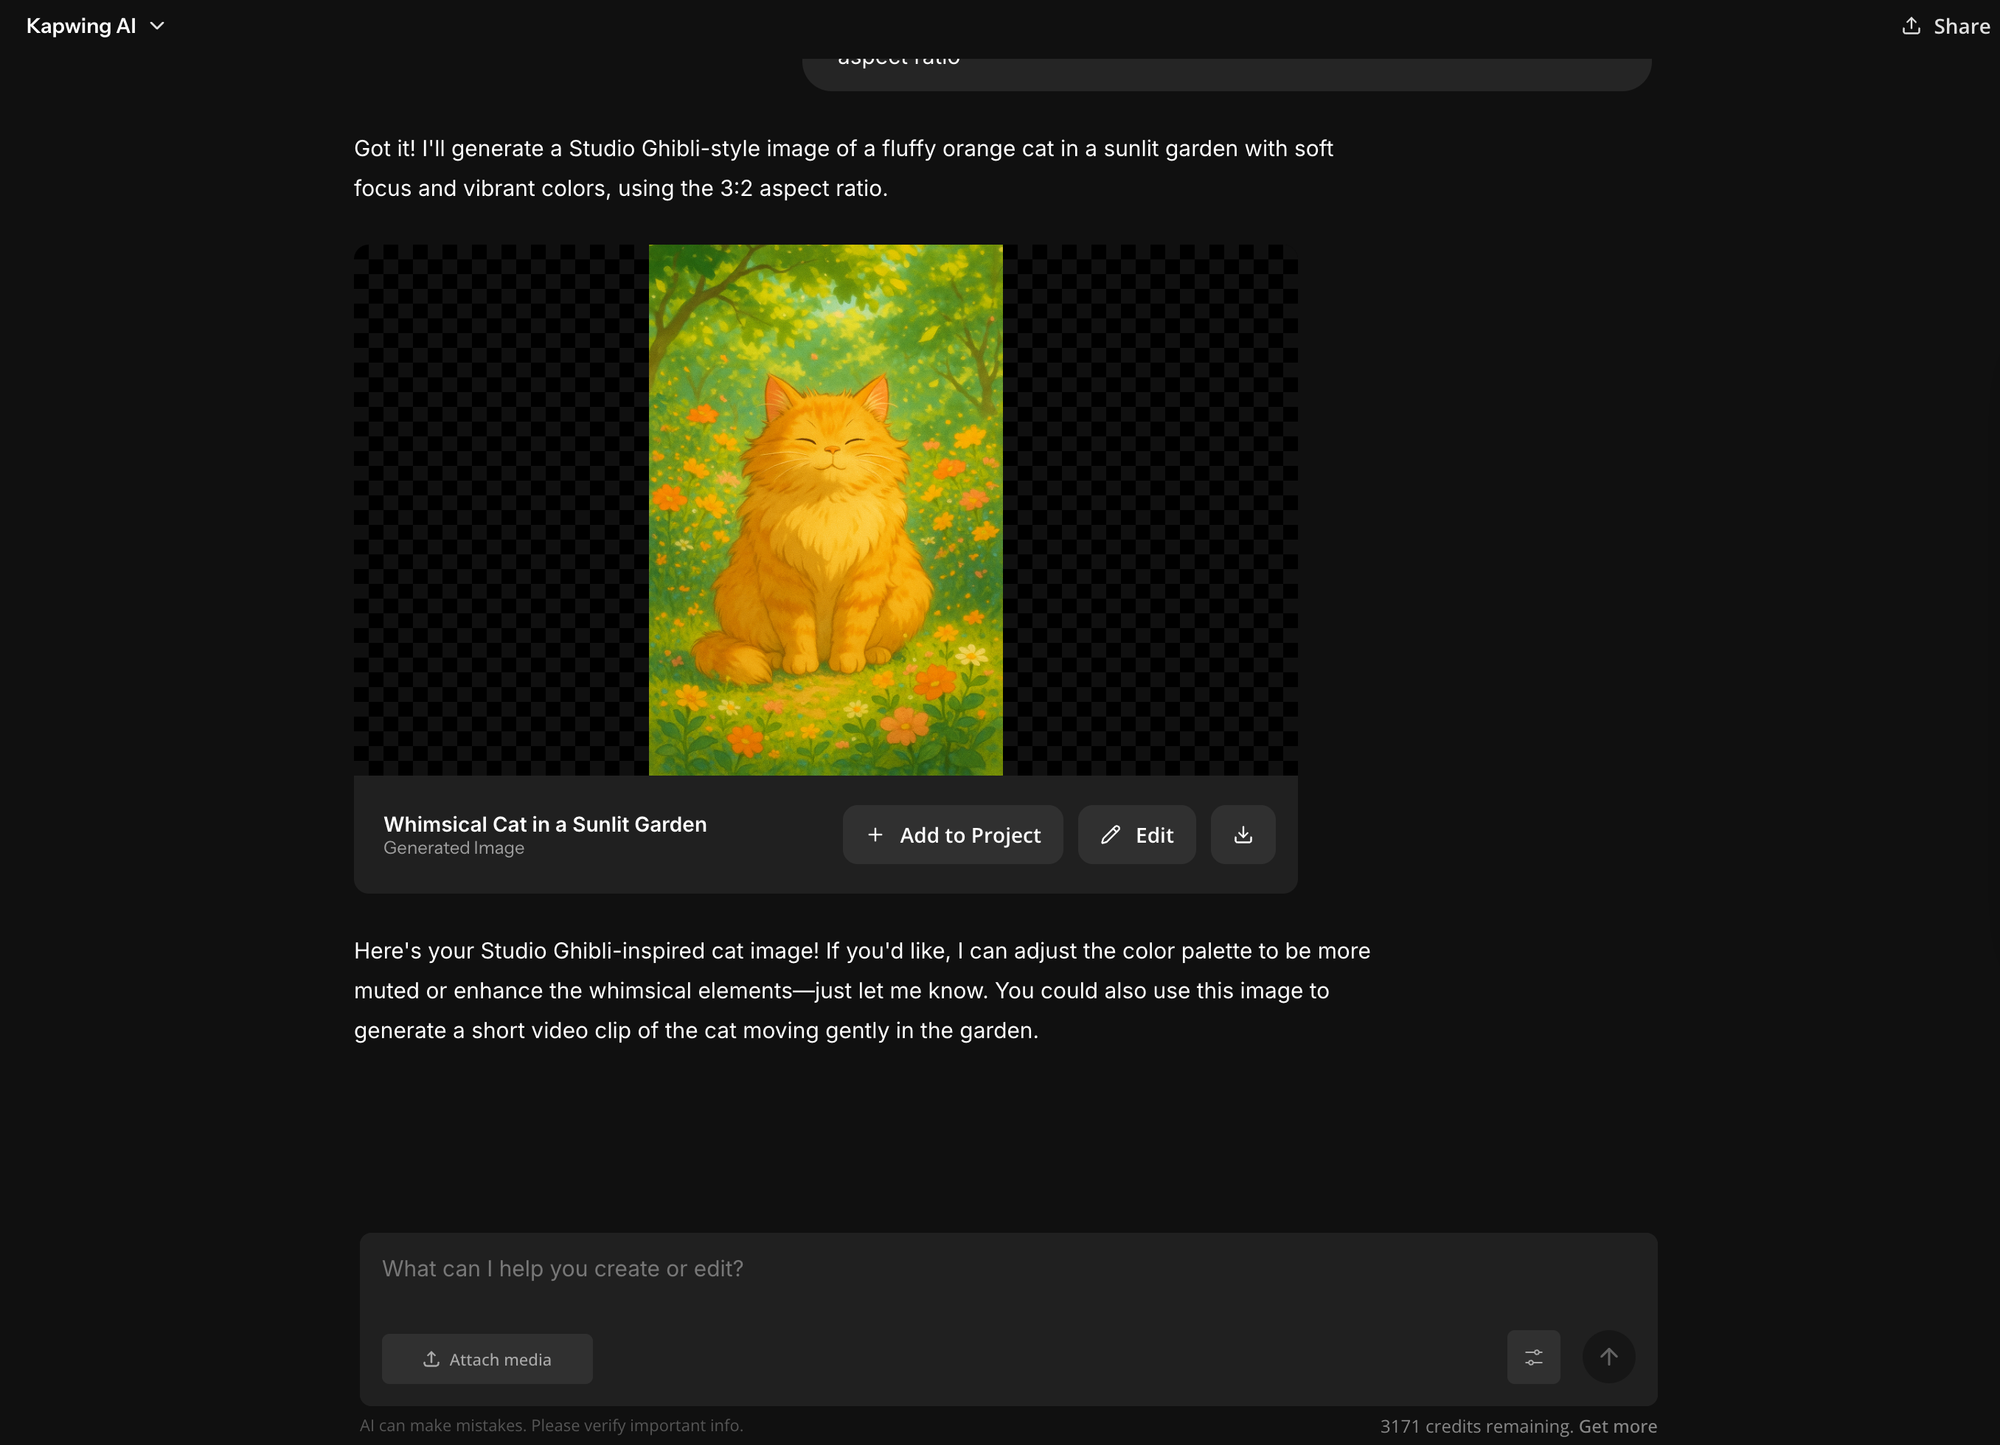Hit the send arrow button

1608,1357
